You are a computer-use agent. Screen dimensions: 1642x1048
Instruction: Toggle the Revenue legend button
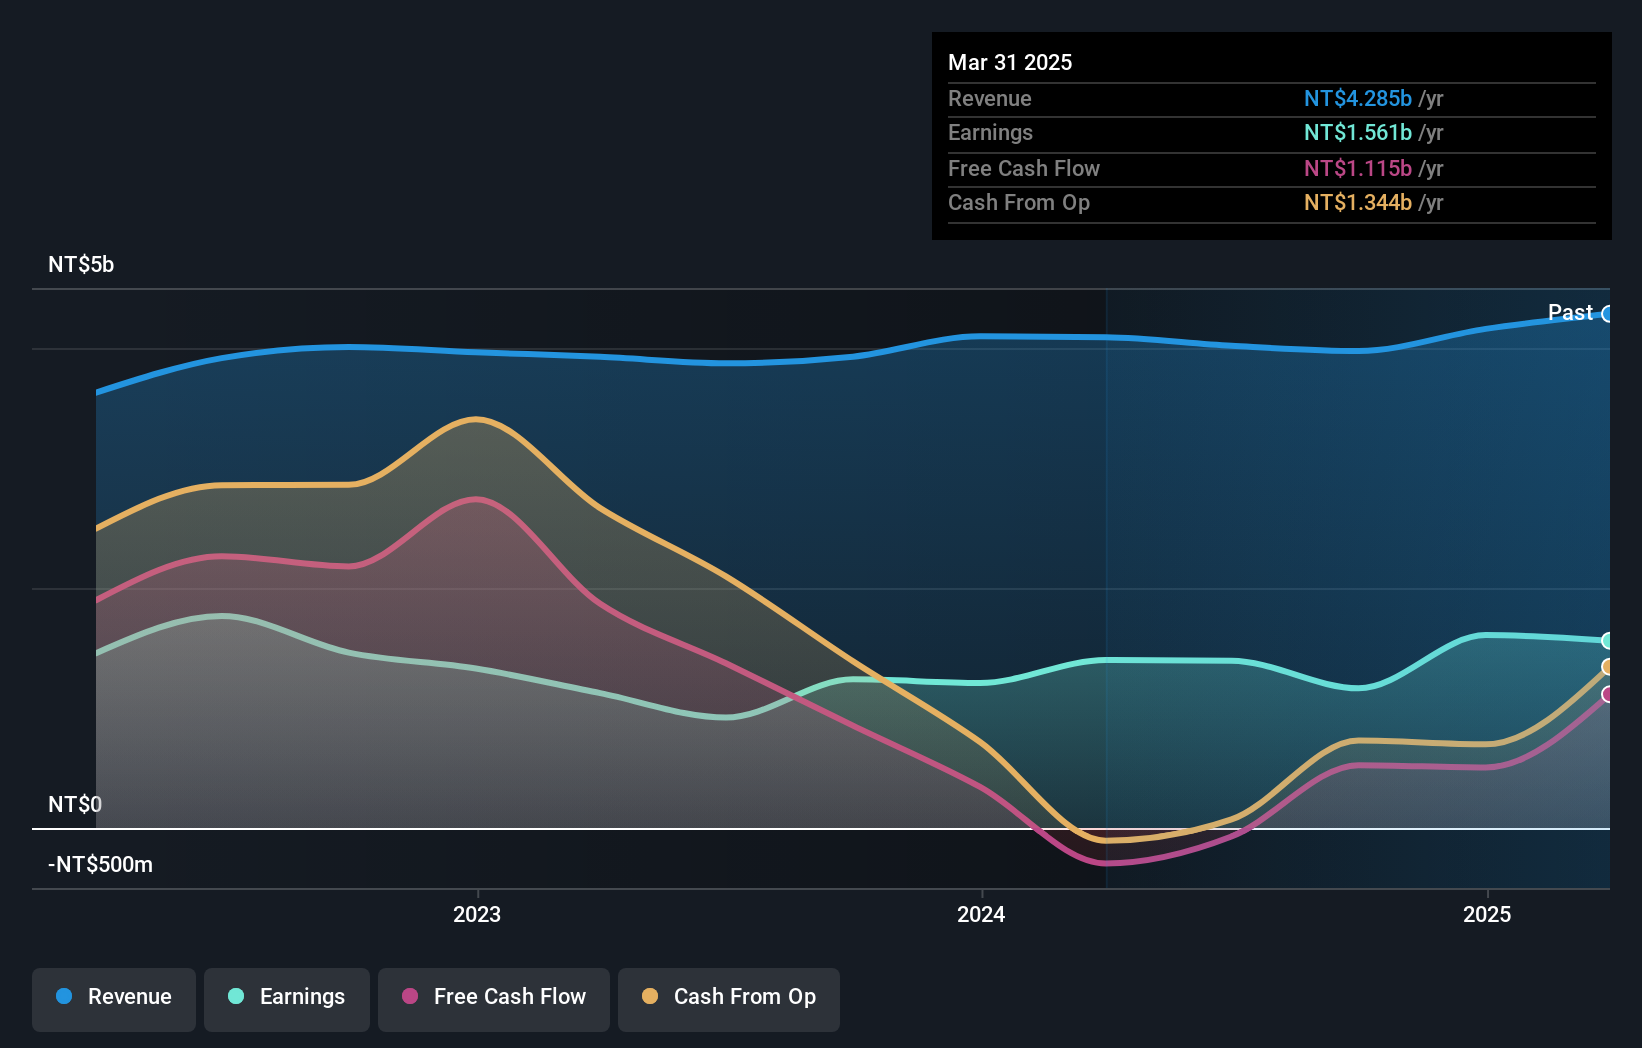pos(114,998)
